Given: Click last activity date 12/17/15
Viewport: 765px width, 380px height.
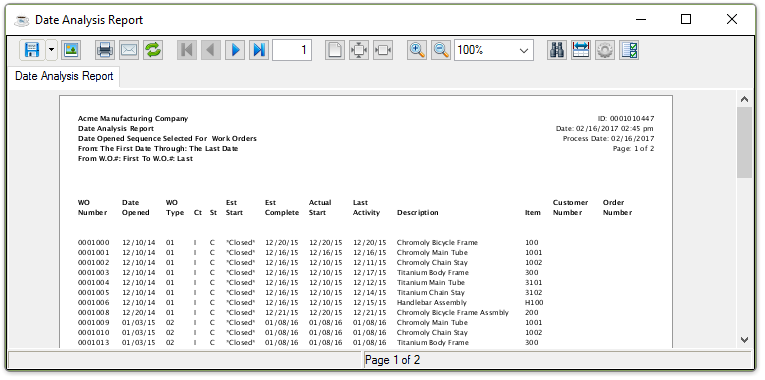Looking at the screenshot, I should click(370, 273).
